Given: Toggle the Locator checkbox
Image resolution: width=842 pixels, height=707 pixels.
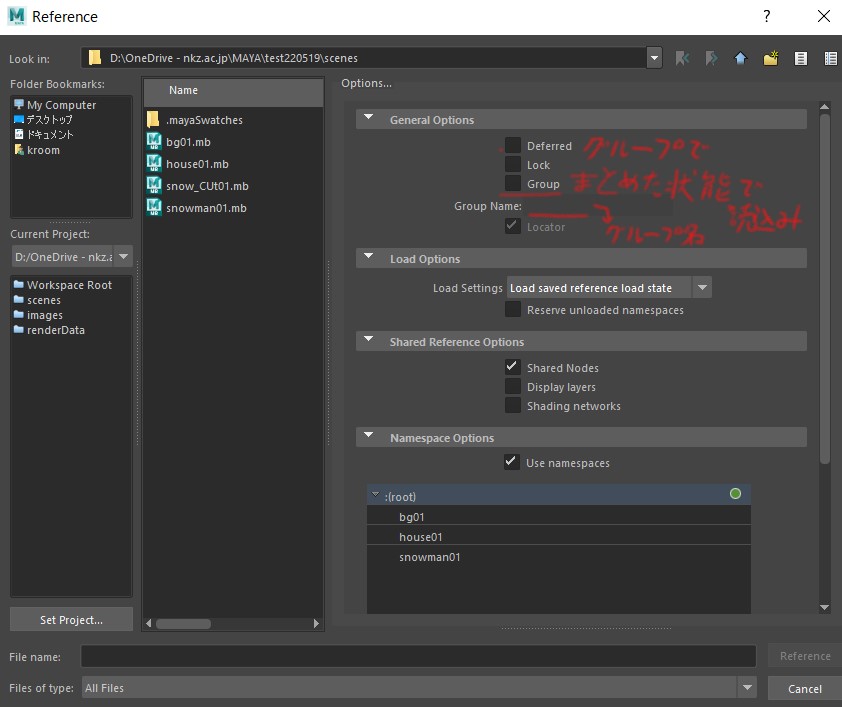Looking at the screenshot, I should click(x=513, y=226).
